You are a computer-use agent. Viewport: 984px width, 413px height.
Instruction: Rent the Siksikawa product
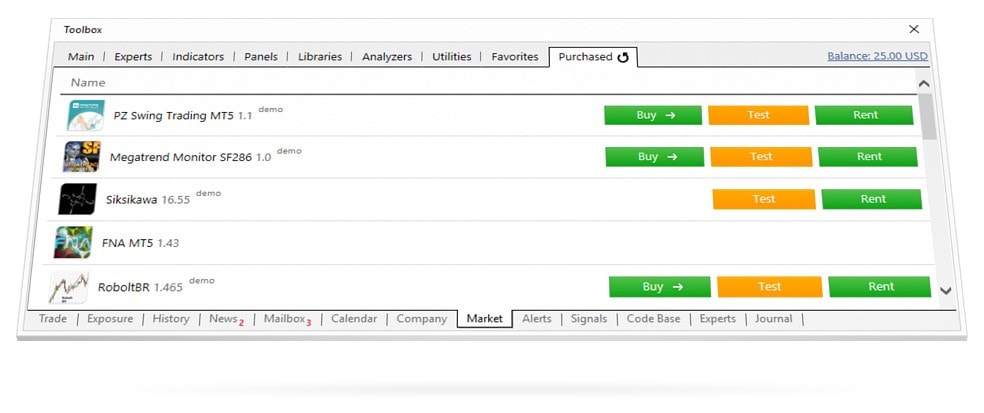coord(872,199)
